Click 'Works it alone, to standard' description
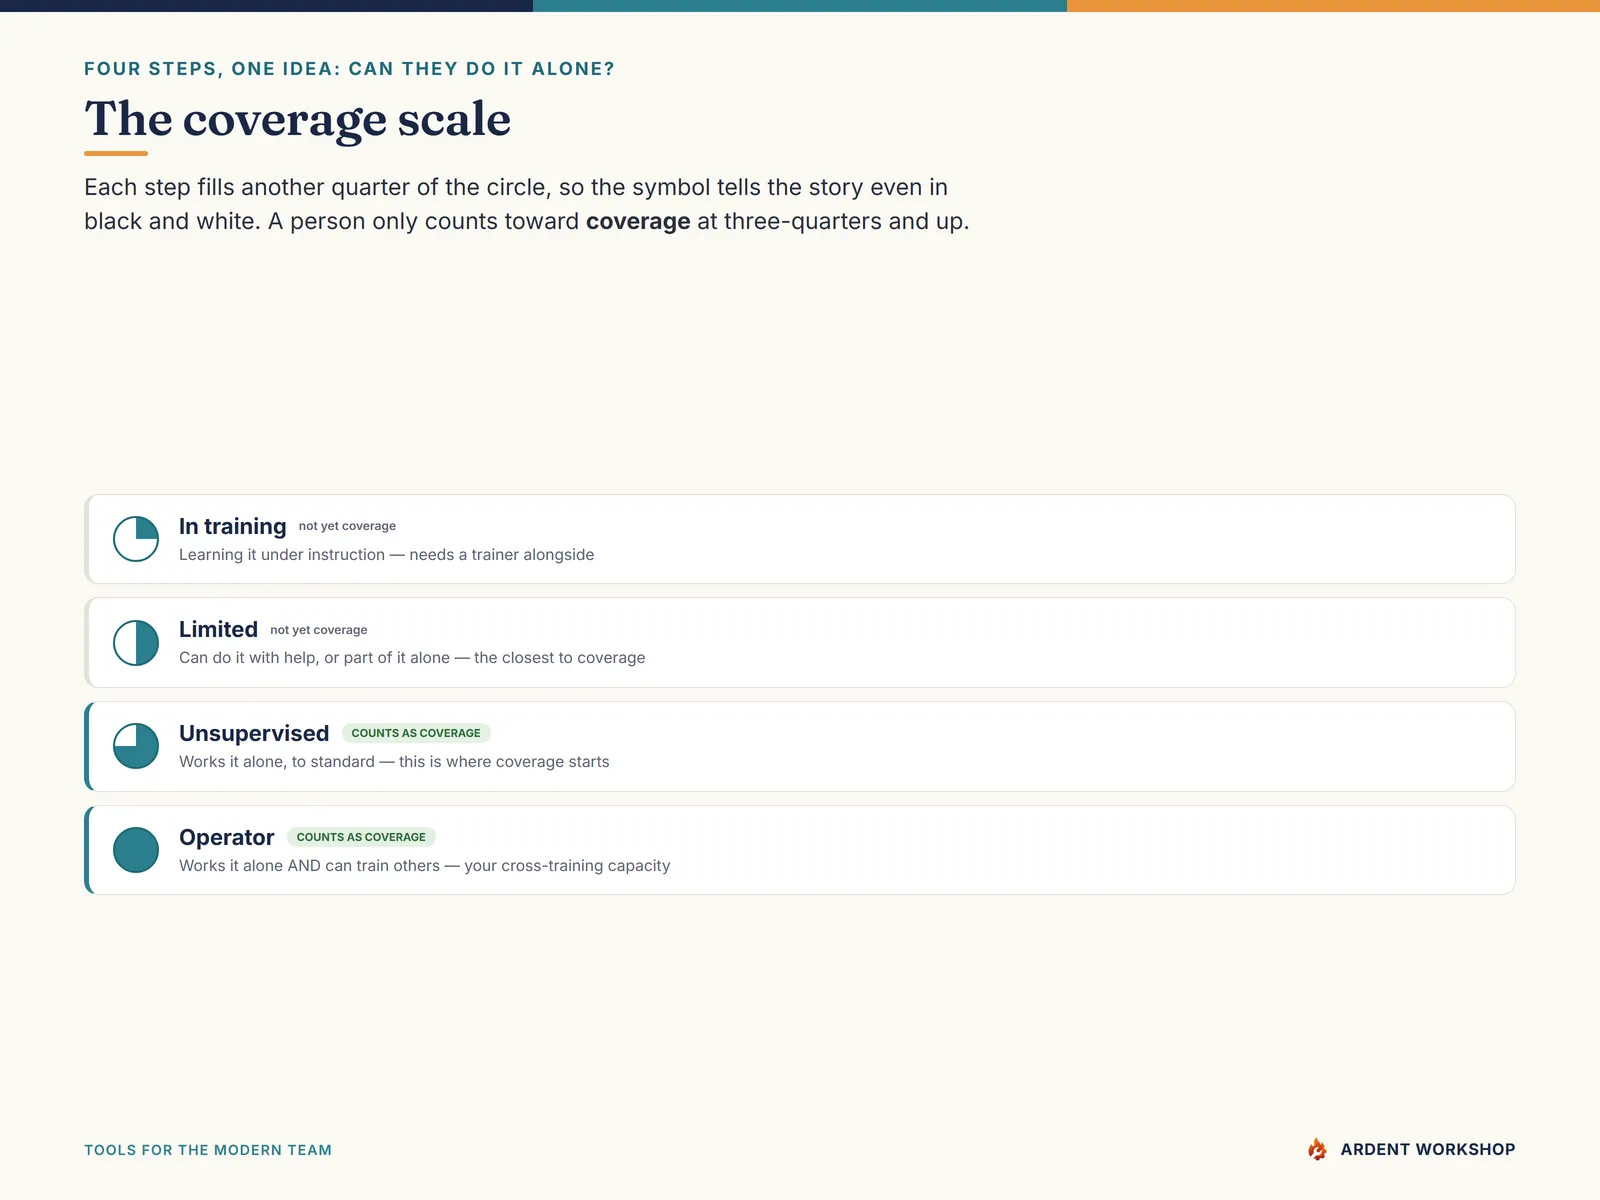Screen dimensions: 1600x1200 pos(394,762)
